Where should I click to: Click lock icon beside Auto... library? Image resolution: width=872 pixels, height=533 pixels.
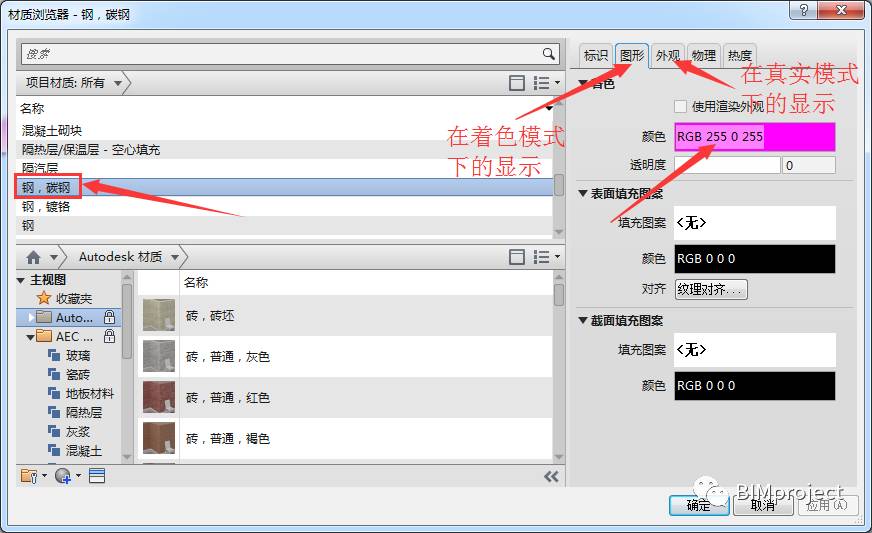110,317
